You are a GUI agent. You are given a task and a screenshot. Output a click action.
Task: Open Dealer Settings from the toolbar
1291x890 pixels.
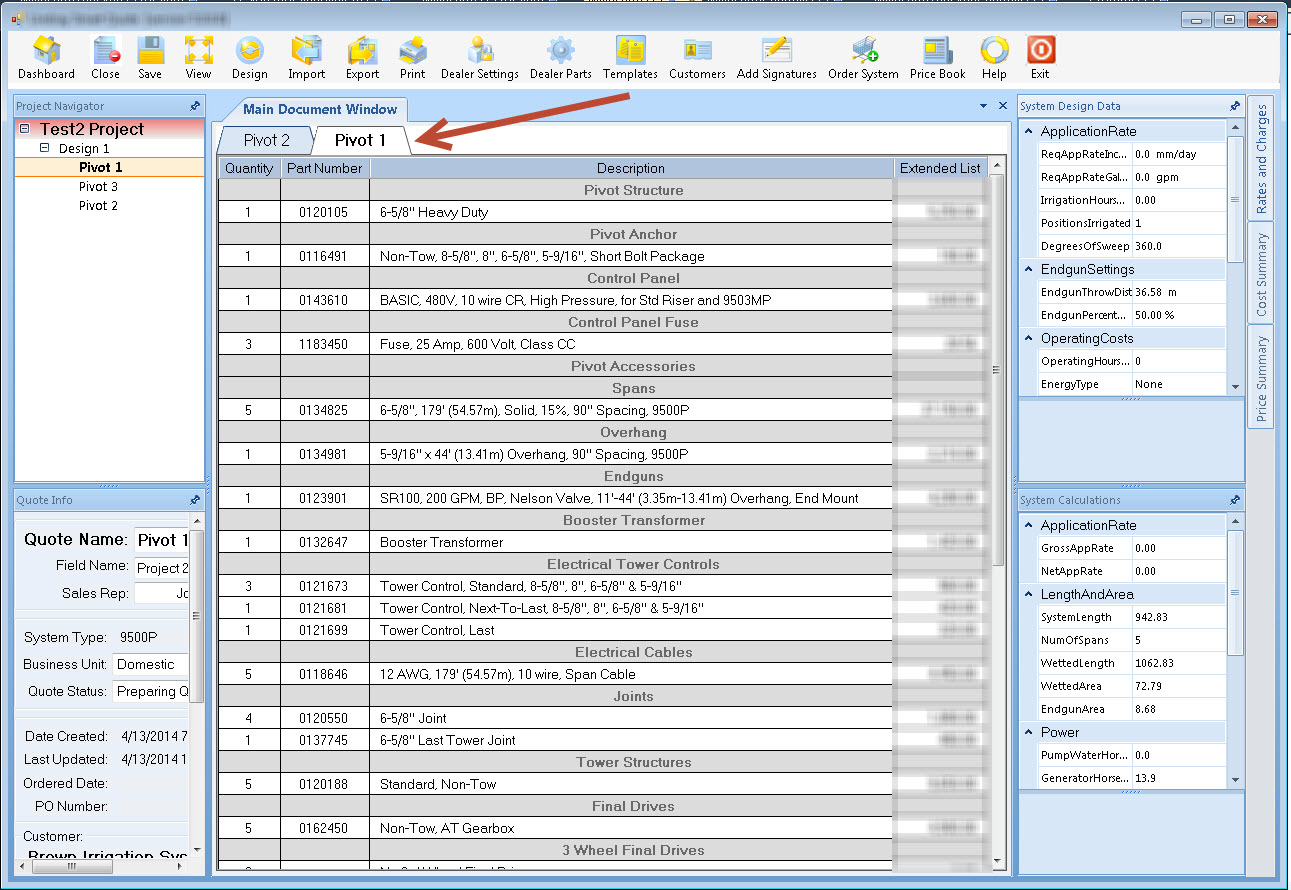pyautogui.click(x=480, y=58)
